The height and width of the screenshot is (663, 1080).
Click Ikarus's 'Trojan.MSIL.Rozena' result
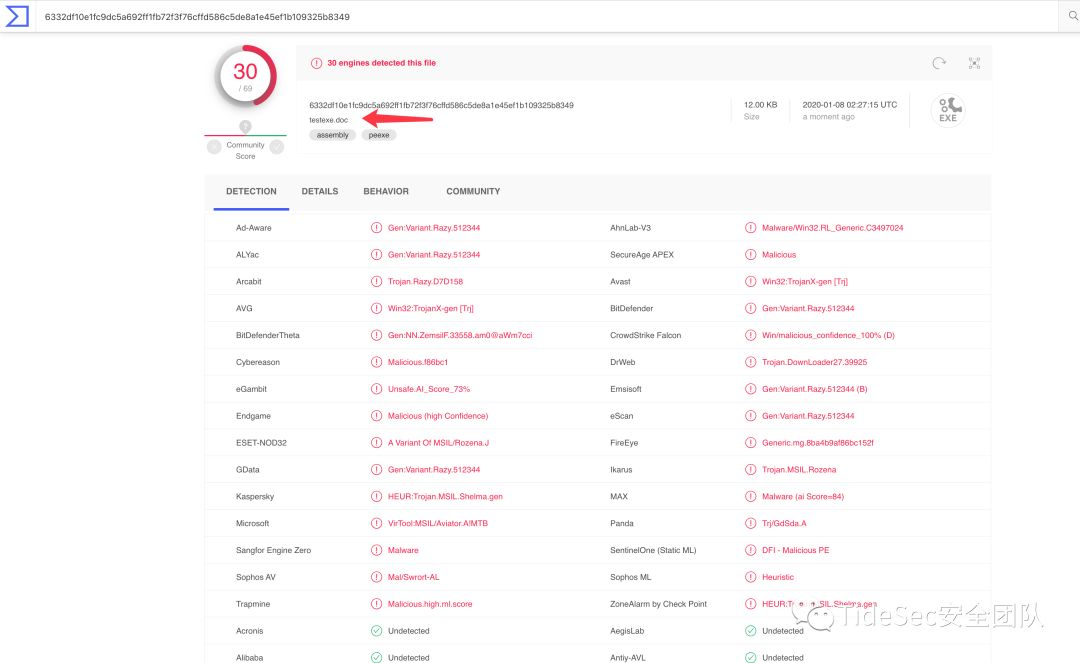click(799, 470)
